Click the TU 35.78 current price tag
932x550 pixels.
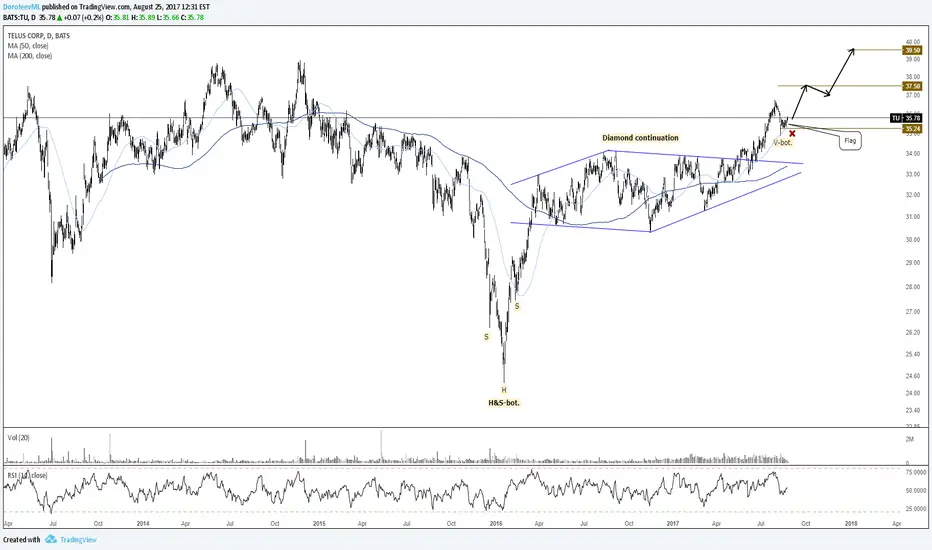(906, 118)
